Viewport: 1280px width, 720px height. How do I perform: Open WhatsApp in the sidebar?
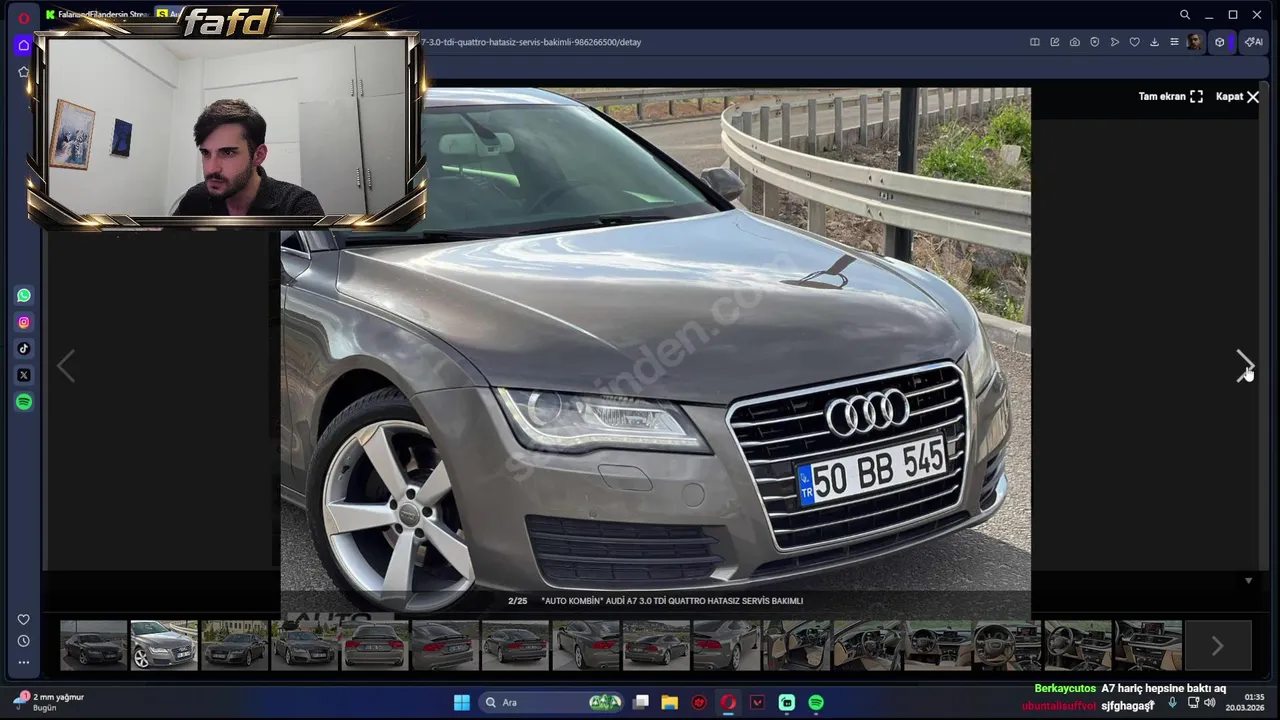(x=24, y=295)
